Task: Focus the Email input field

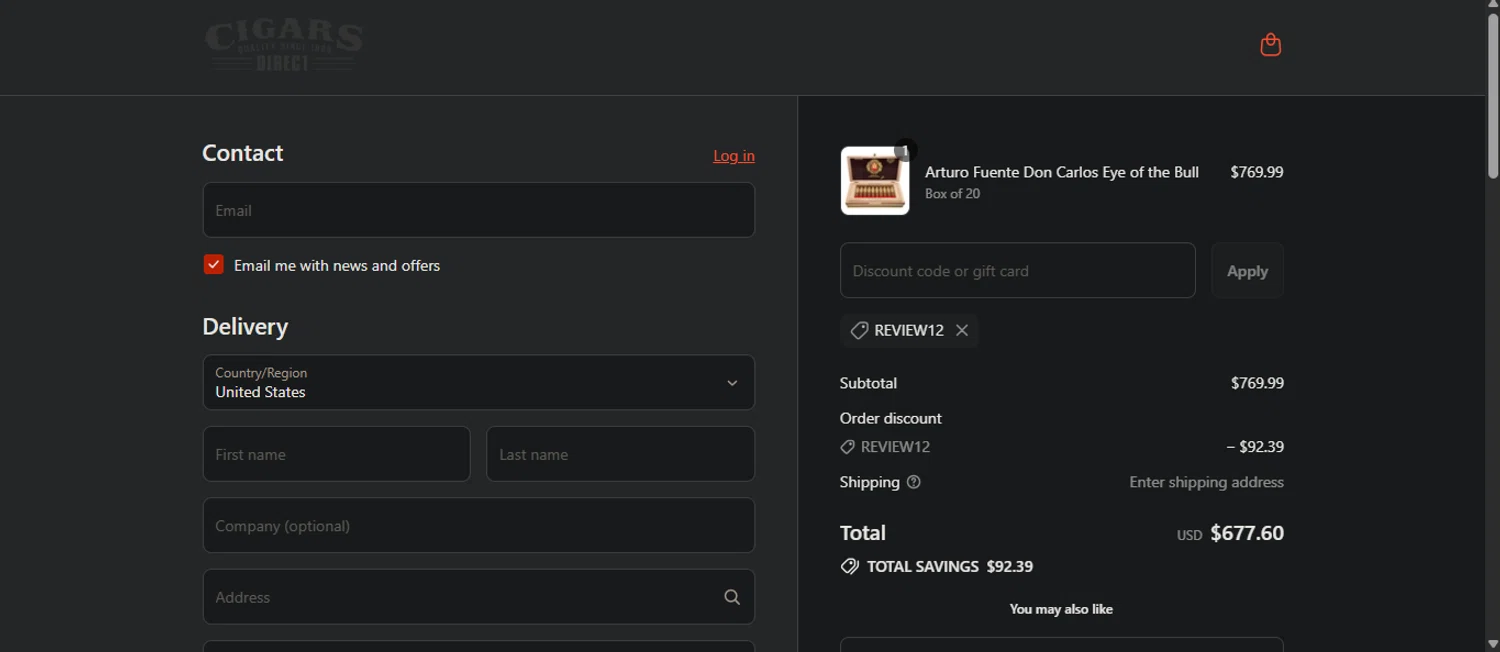Action: pyautogui.click(x=479, y=210)
